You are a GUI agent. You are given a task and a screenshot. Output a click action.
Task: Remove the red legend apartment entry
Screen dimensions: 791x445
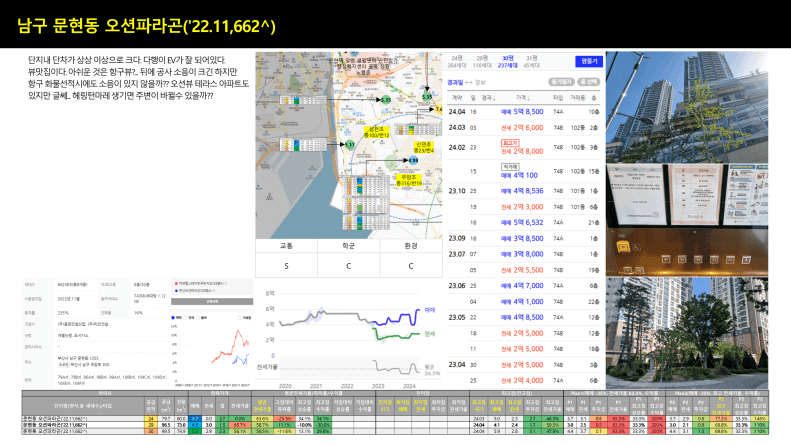(x=225, y=284)
